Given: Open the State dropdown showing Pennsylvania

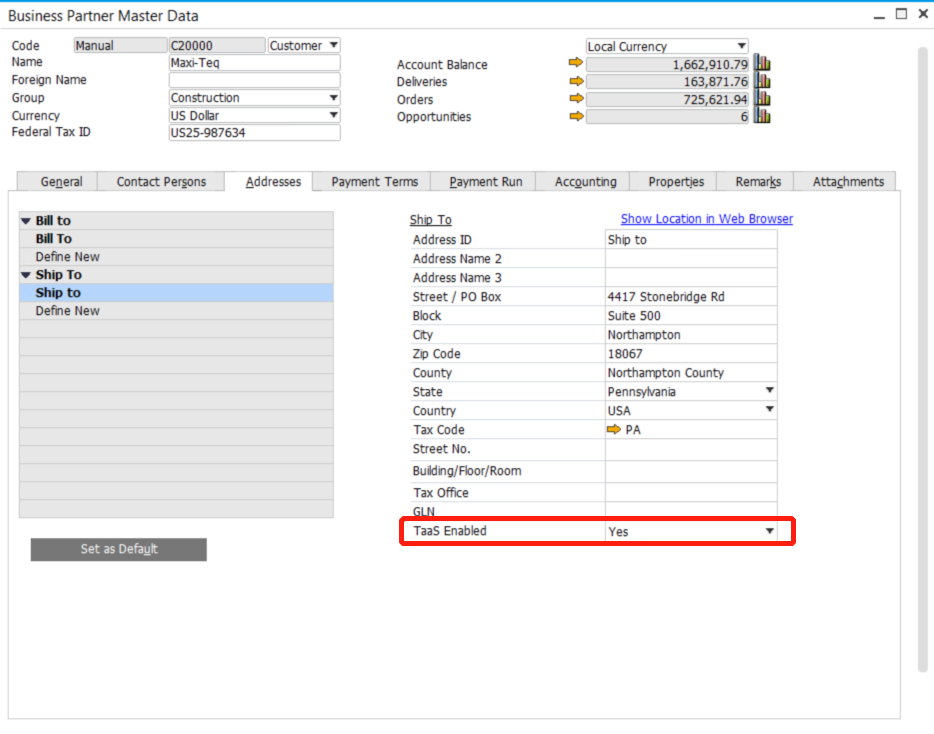Looking at the screenshot, I should pos(768,391).
